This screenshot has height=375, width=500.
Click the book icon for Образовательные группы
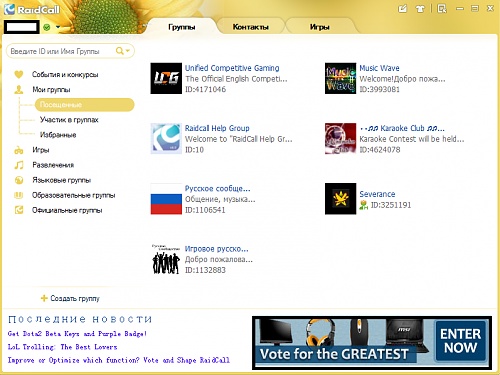(19, 195)
